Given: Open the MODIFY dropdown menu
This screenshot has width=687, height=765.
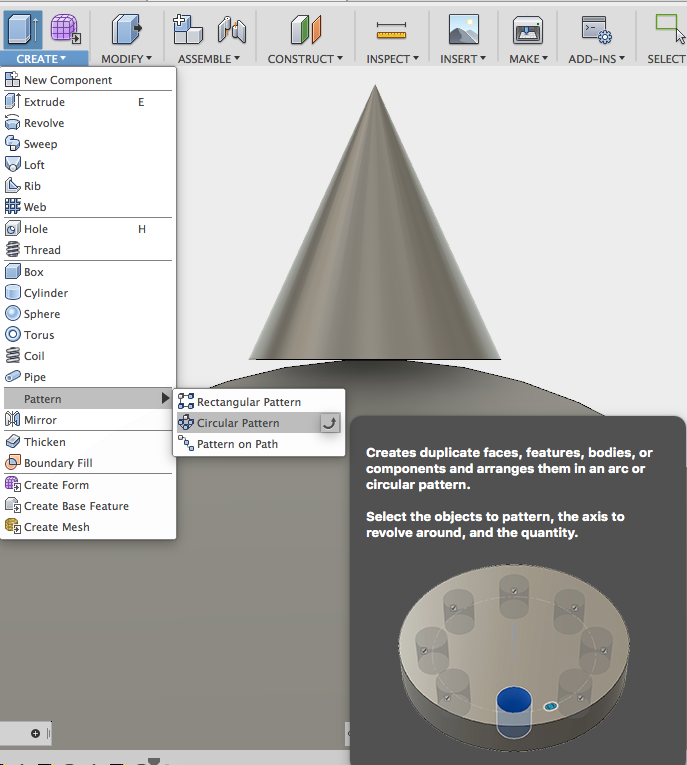Looking at the screenshot, I should [x=126, y=59].
